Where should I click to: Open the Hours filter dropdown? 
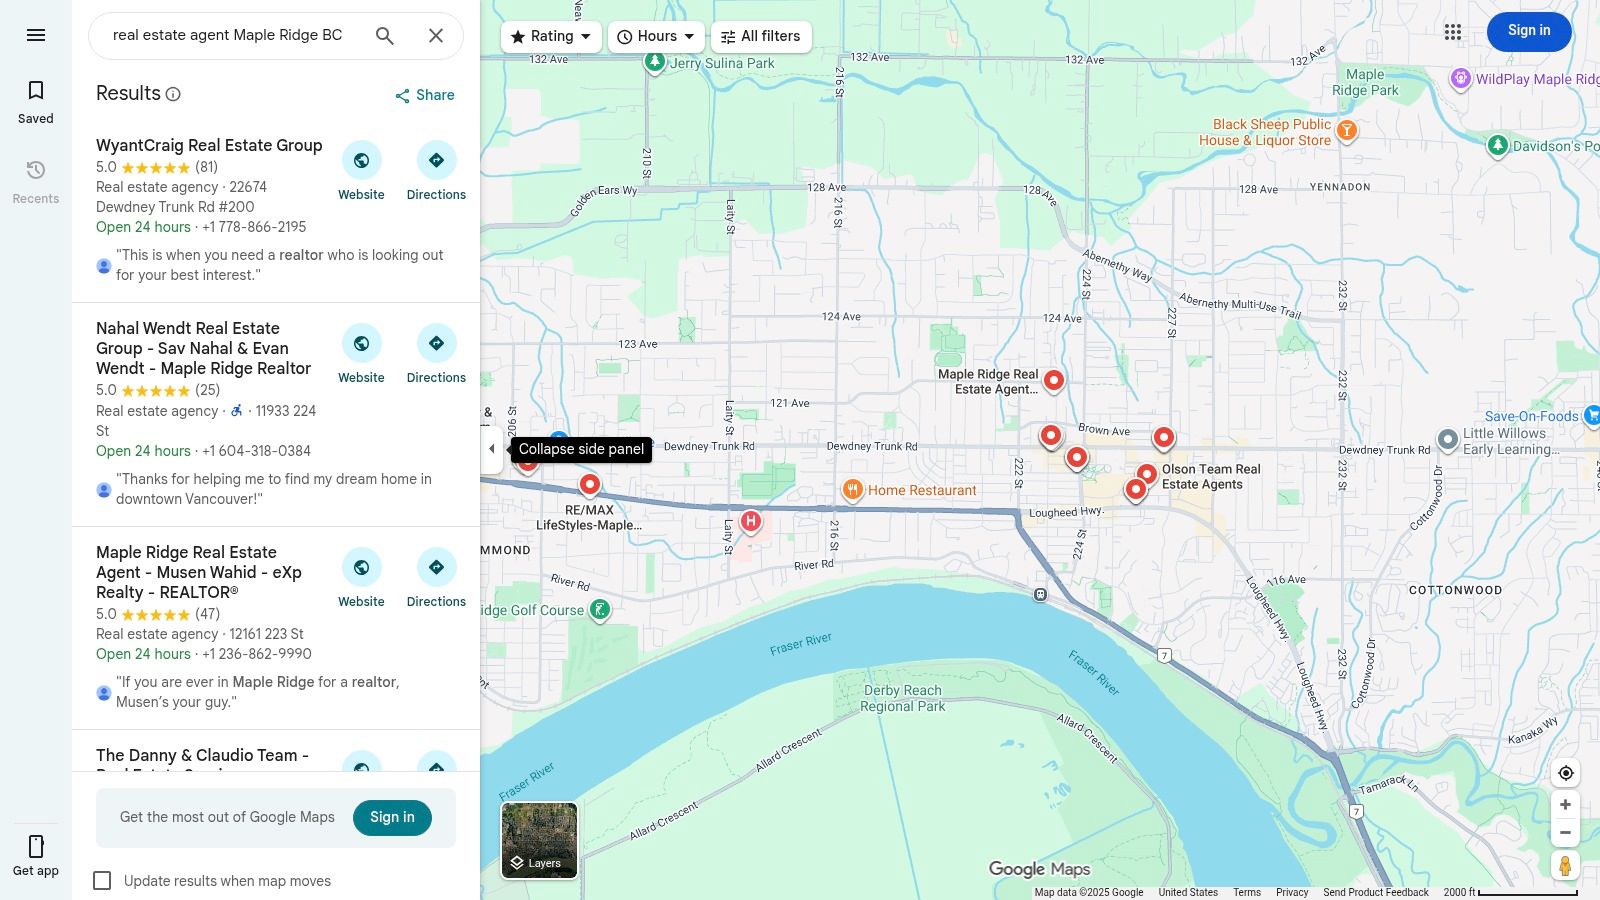(x=656, y=37)
